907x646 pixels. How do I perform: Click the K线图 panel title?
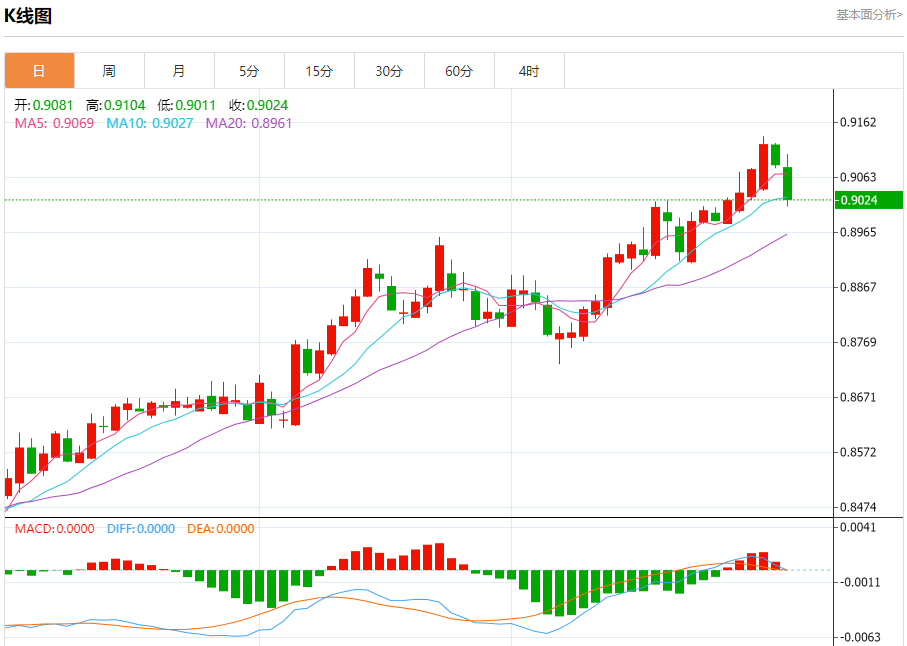tap(28, 16)
